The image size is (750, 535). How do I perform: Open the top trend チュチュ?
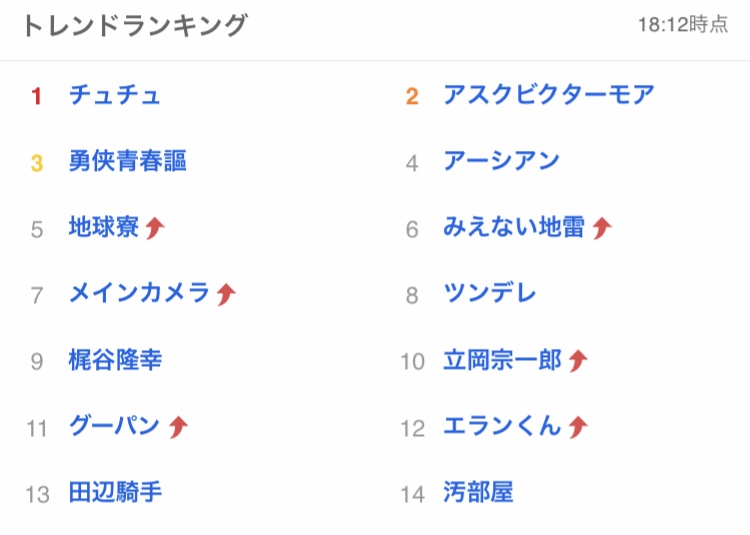click(x=114, y=95)
